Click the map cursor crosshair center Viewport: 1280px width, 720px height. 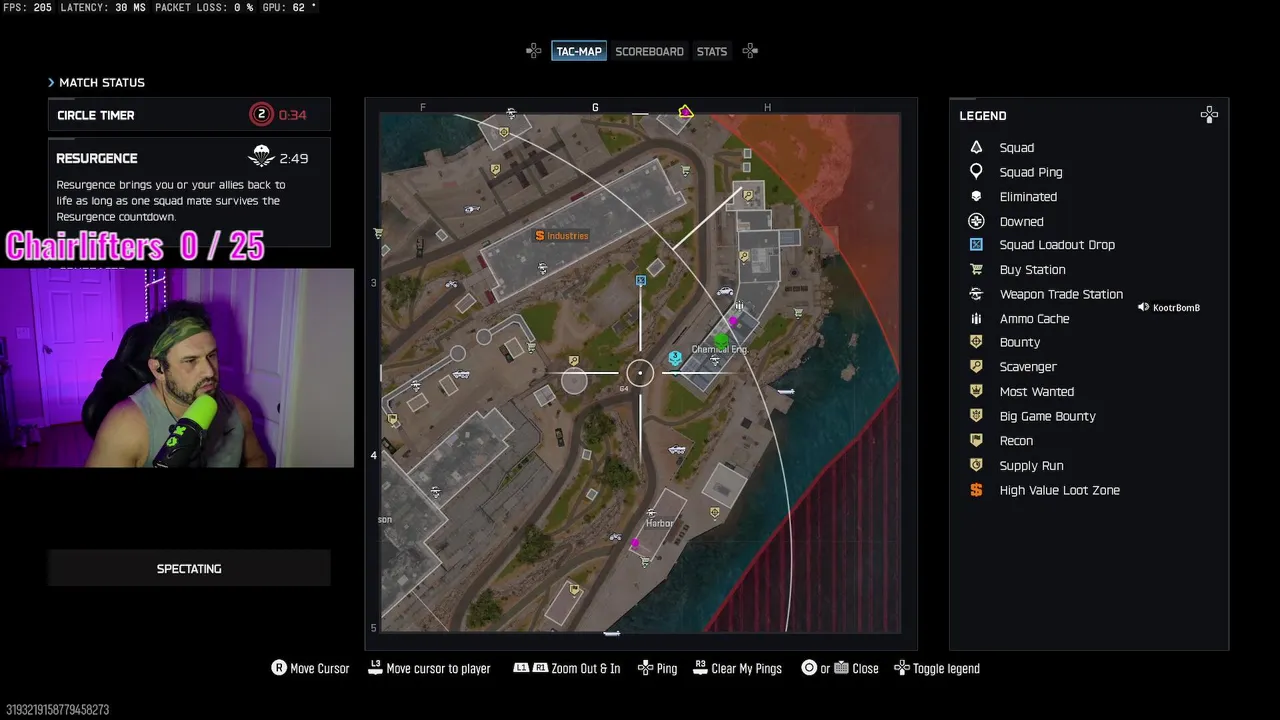pyautogui.click(x=640, y=373)
